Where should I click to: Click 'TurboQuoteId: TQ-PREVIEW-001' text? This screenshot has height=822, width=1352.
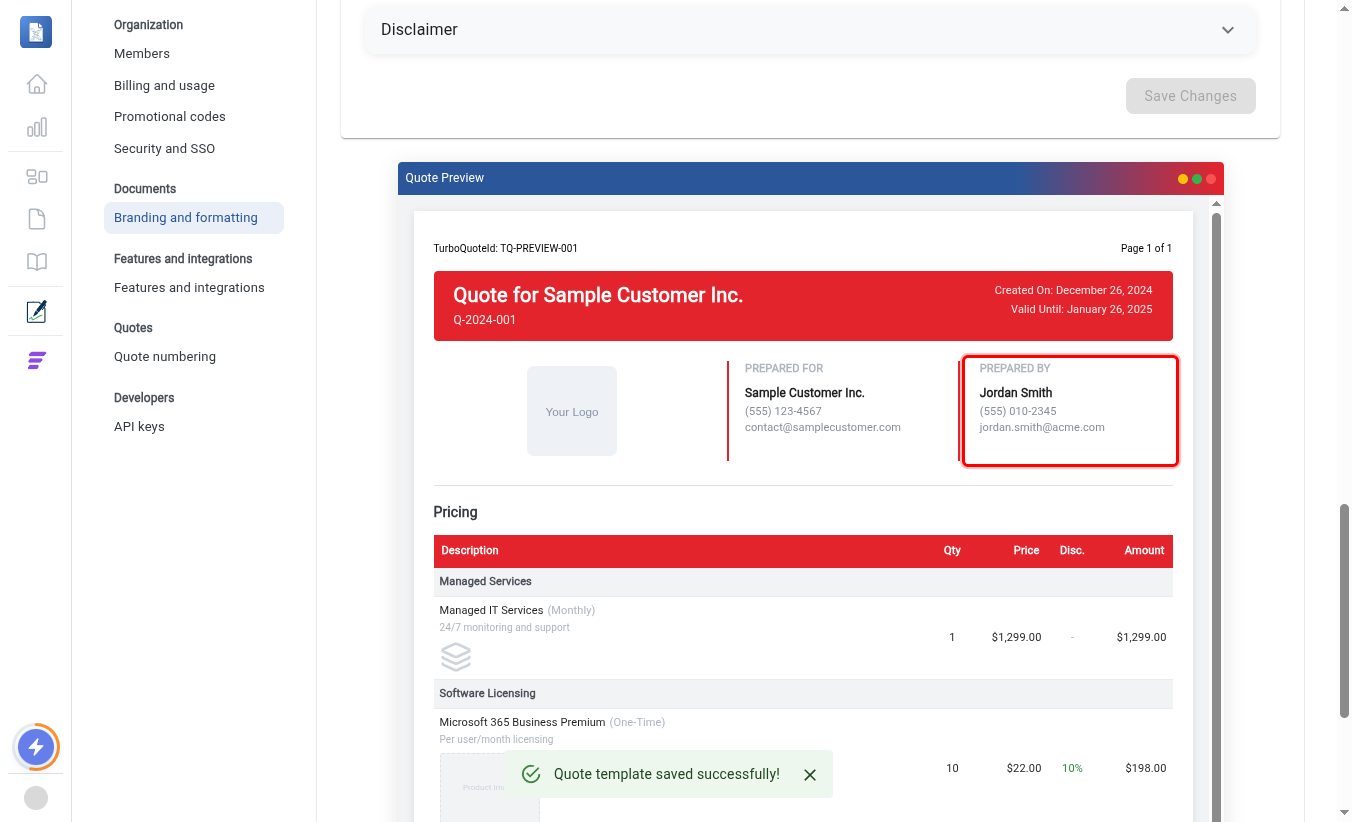point(505,248)
